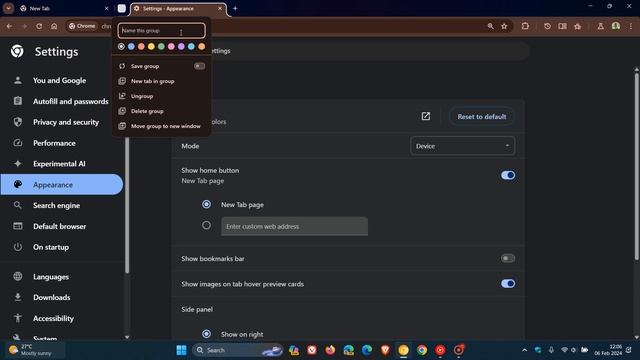This screenshot has width=640, height=360.
Task: Open Default browser settings
Action: point(61,226)
